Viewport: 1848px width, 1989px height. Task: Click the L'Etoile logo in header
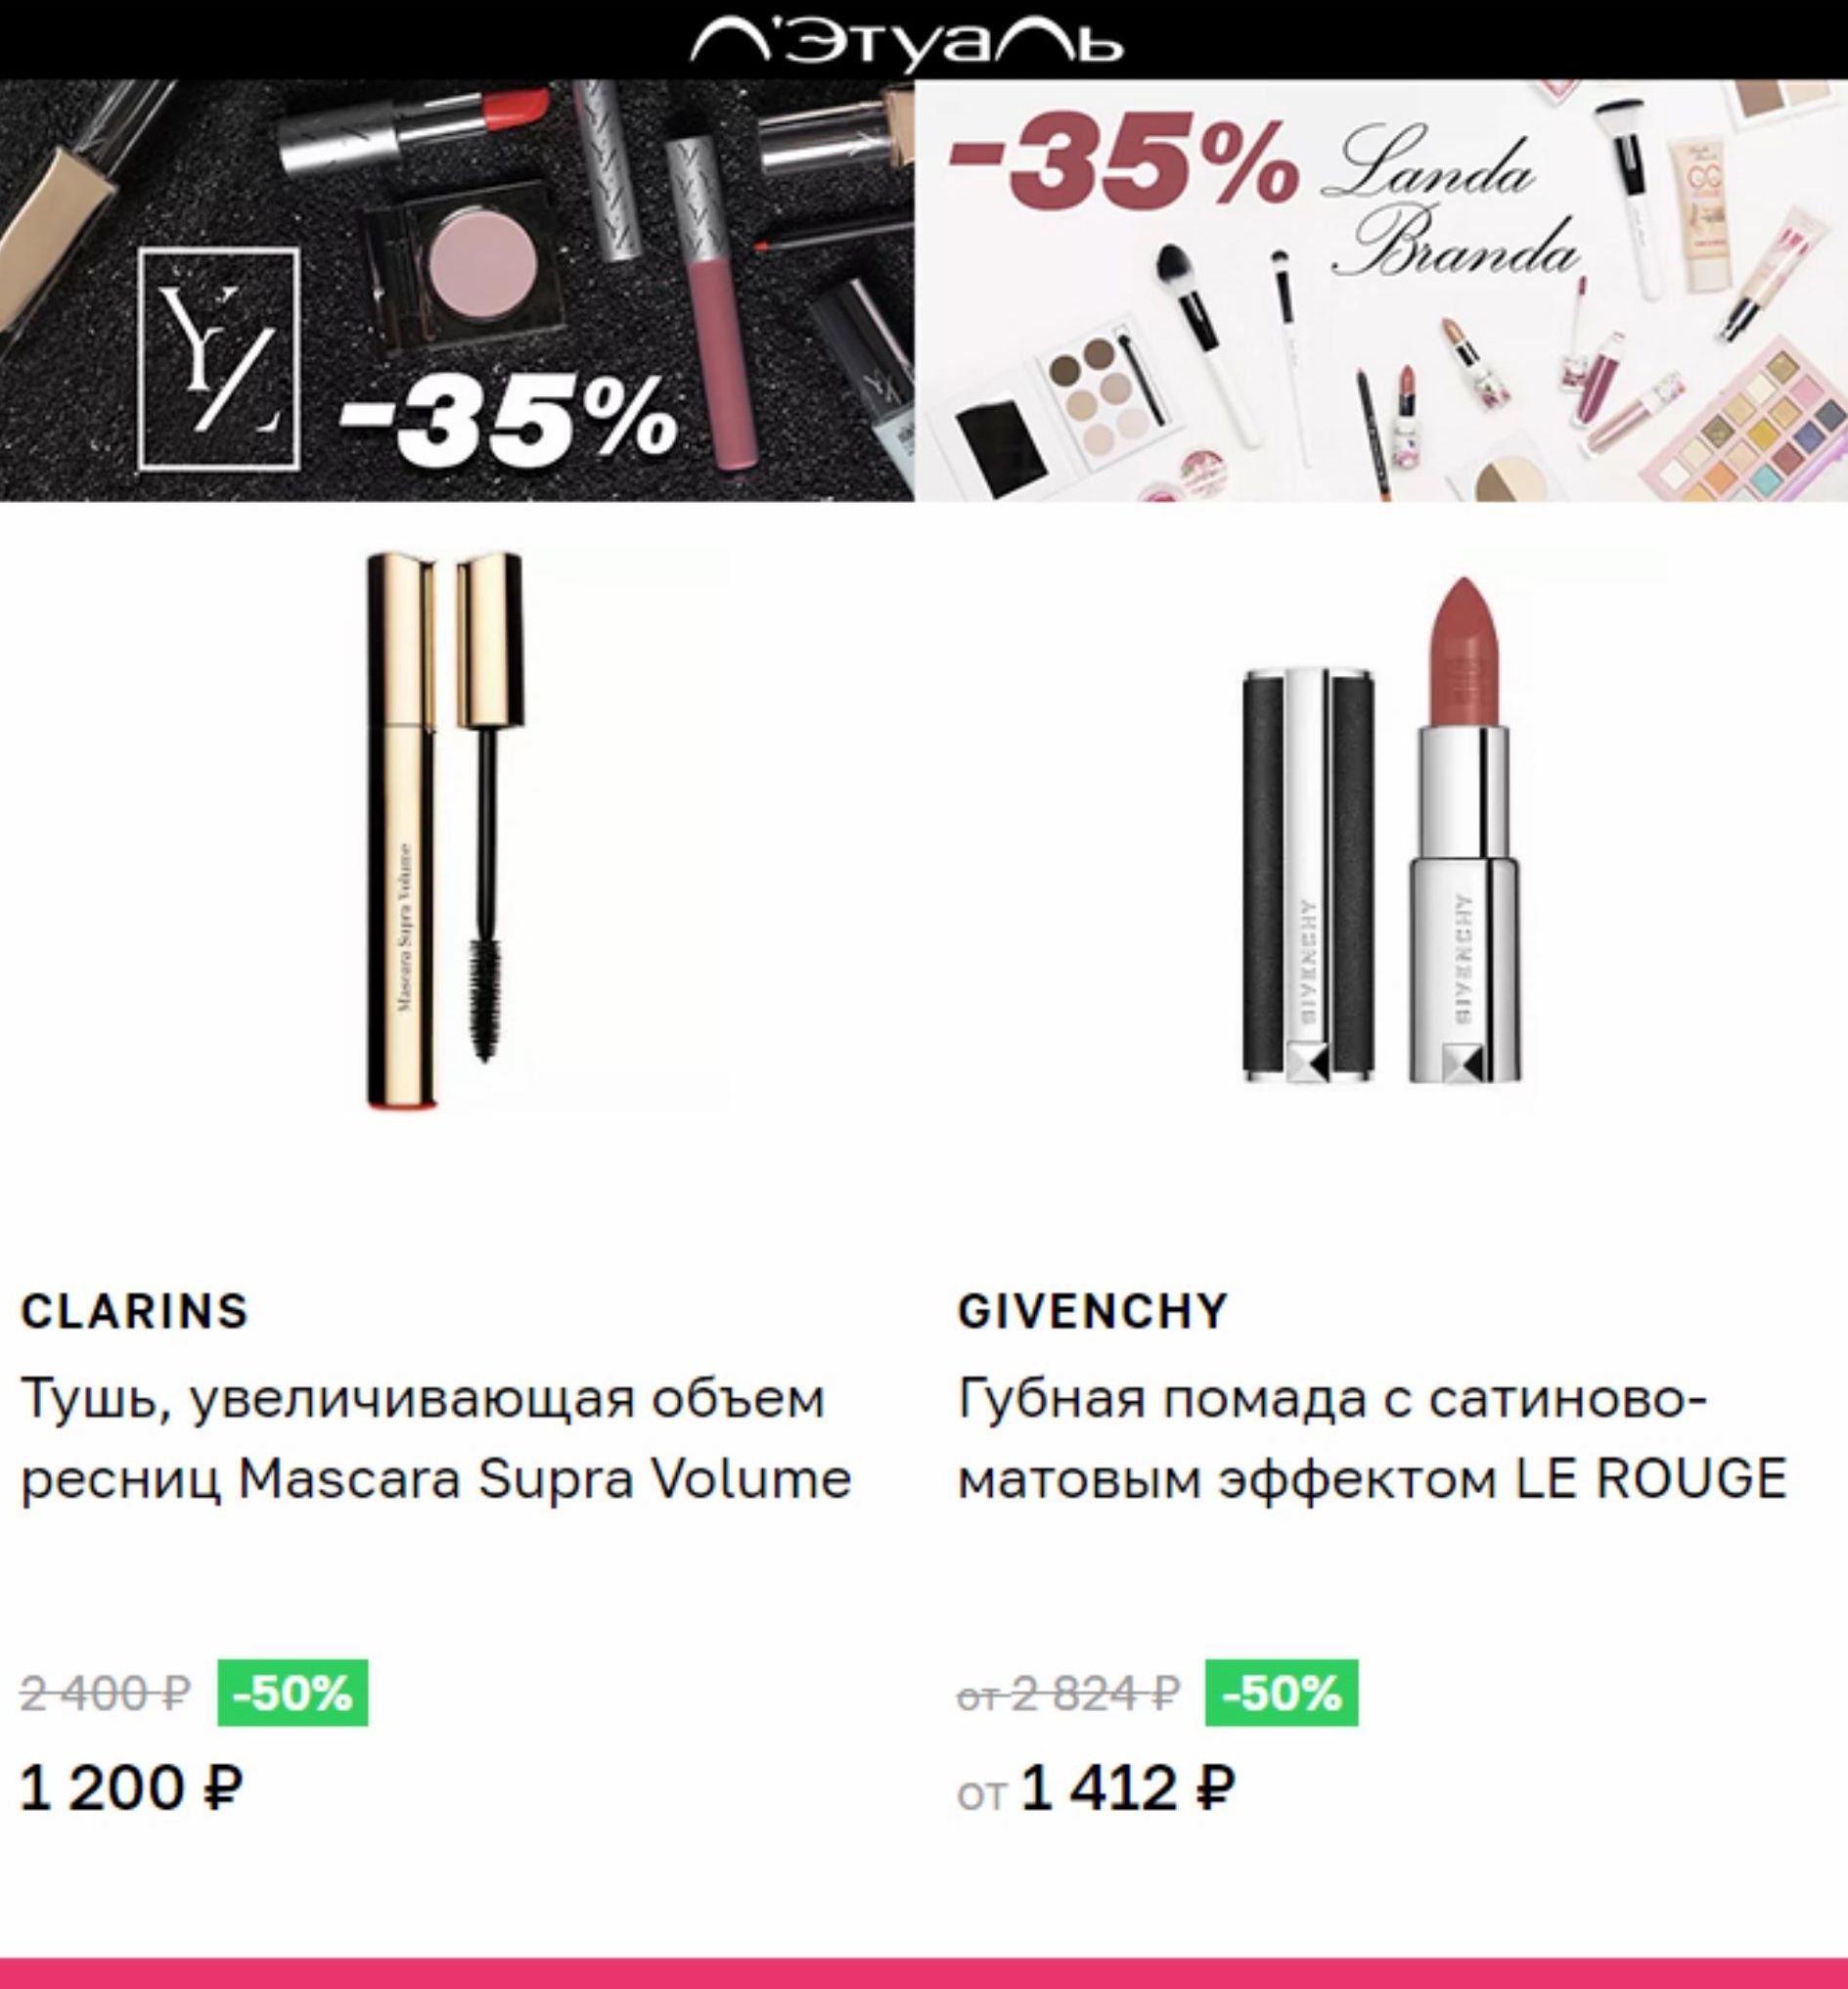[x=906, y=44]
